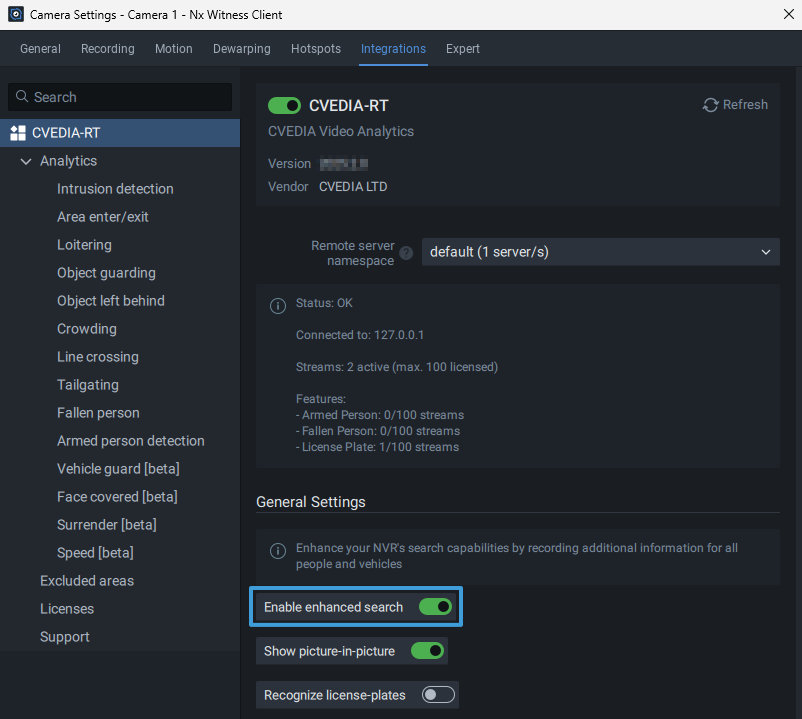Toggle the CVEDIA-RT plugin switch off
This screenshot has width=802, height=719.
coord(285,105)
